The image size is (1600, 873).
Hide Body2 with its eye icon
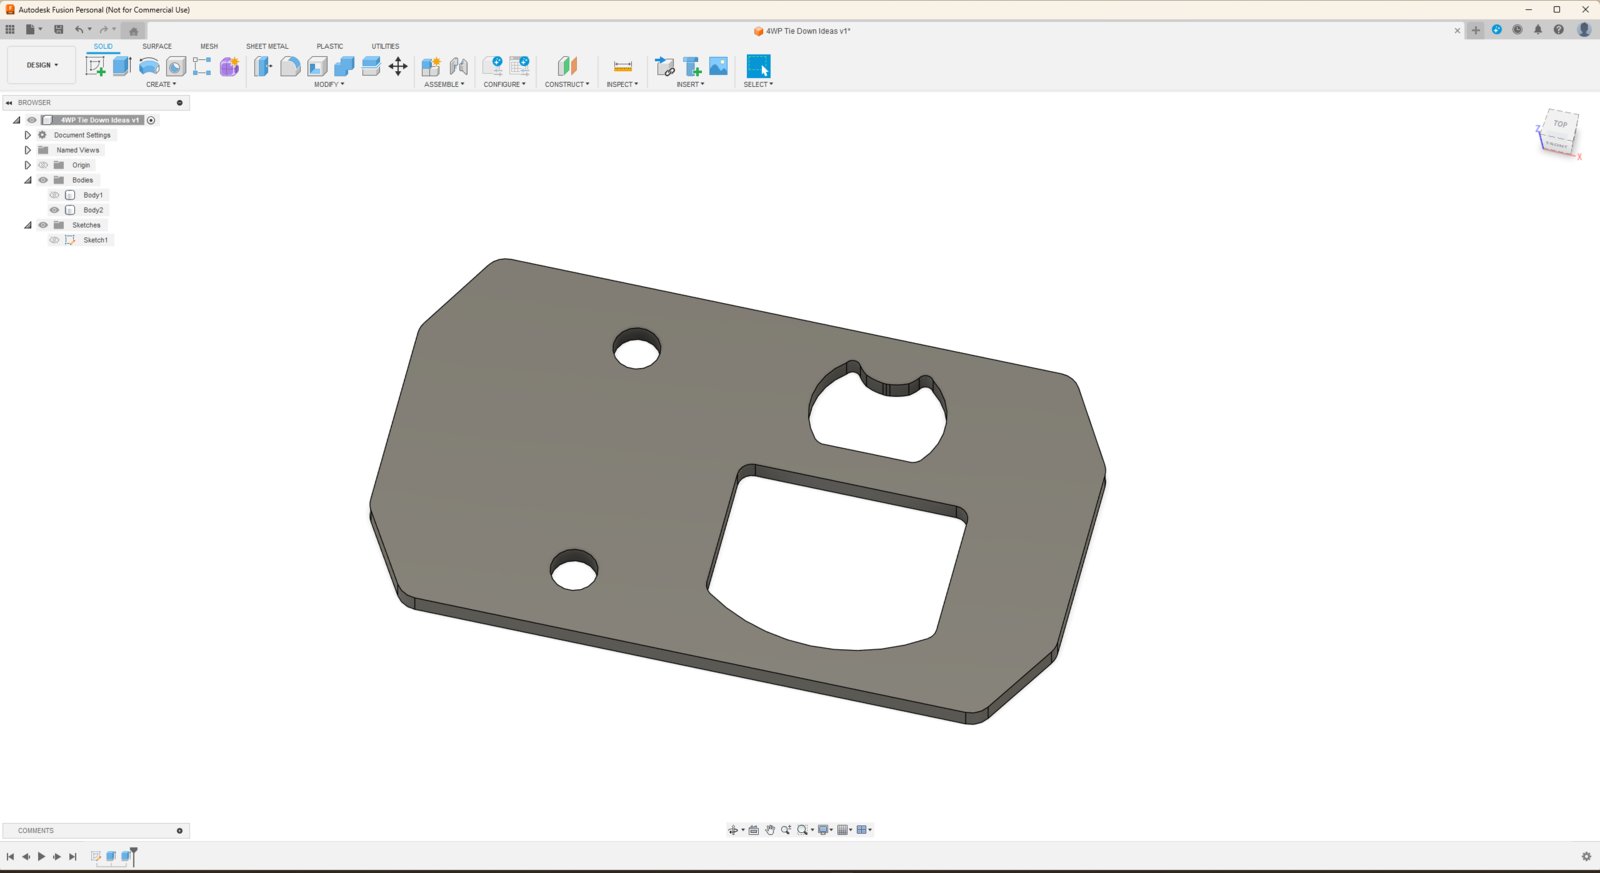[54, 210]
